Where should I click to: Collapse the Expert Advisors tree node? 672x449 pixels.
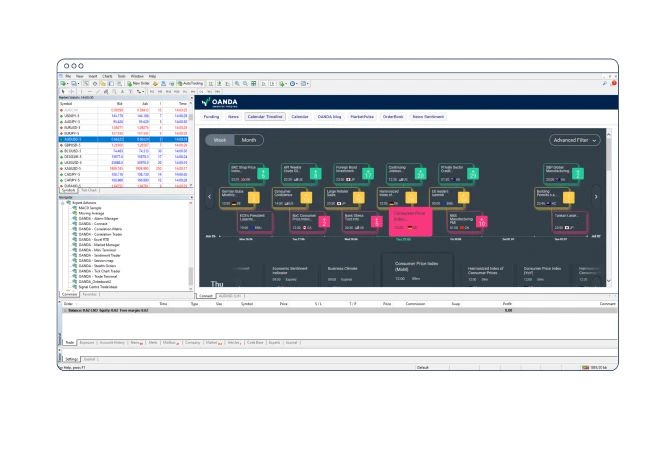(x=62, y=202)
